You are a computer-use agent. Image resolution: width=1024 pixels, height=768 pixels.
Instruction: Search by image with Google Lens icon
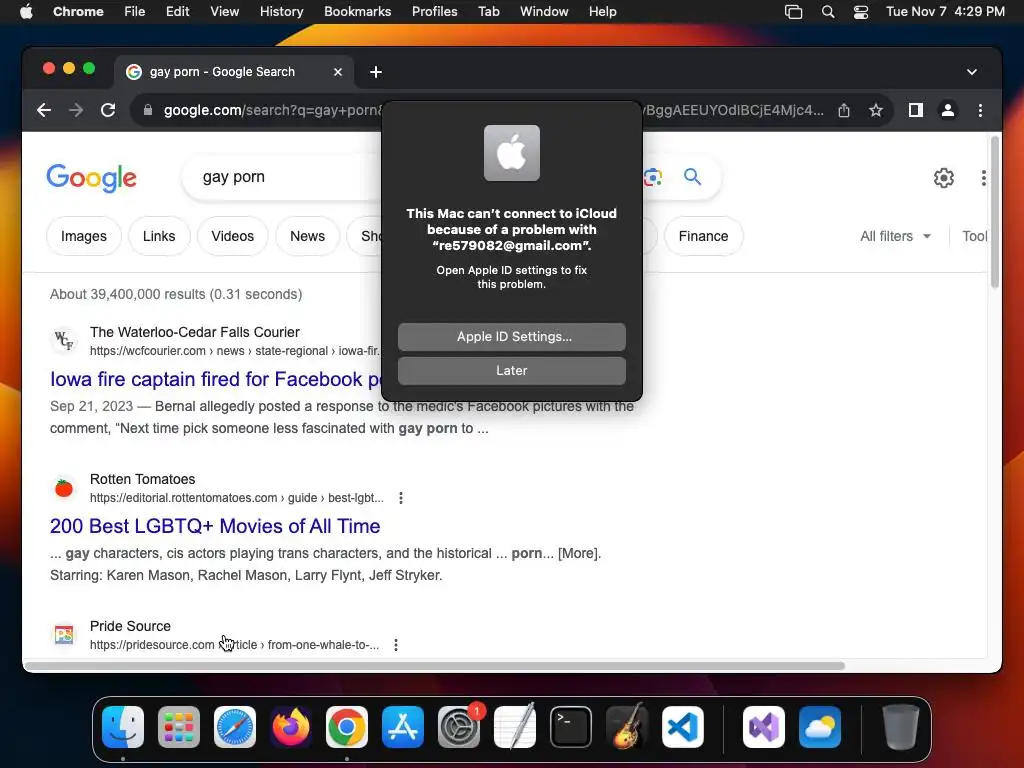coord(653,177)
